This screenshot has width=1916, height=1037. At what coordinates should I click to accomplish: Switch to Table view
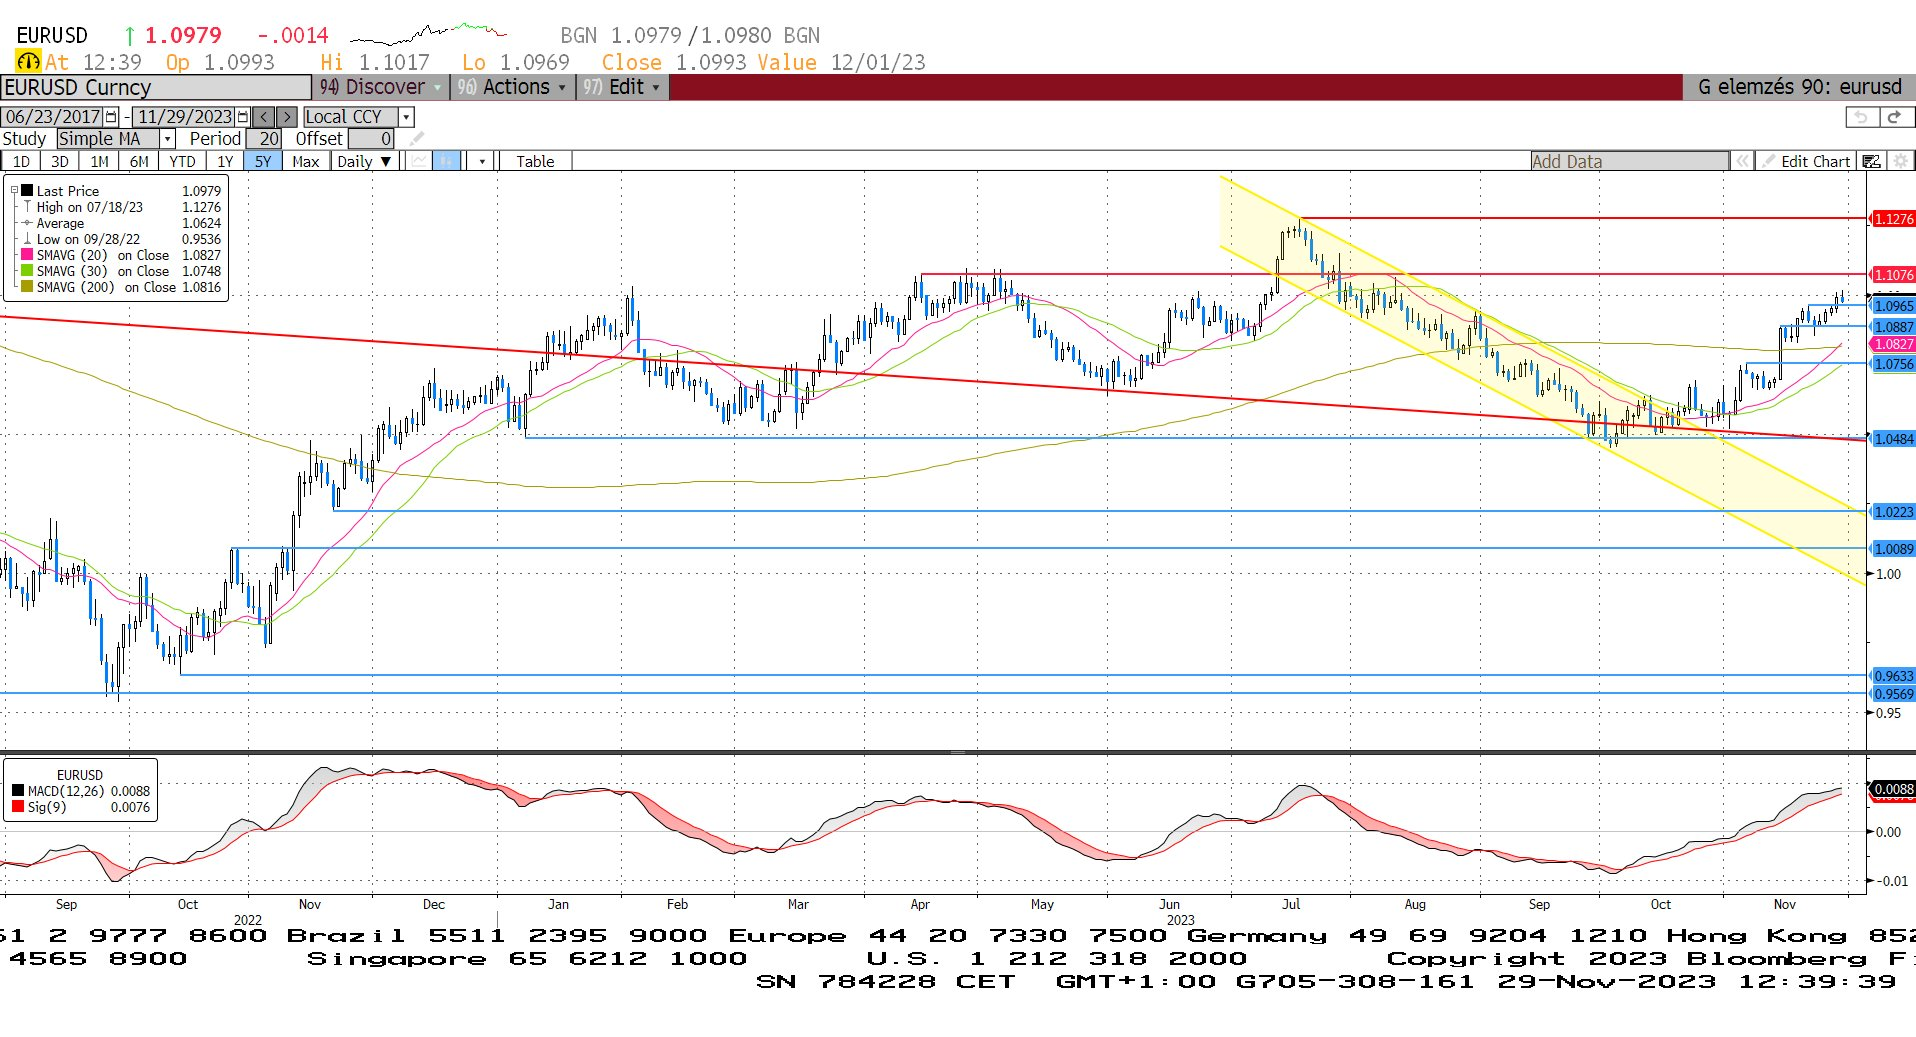(535, 161)
